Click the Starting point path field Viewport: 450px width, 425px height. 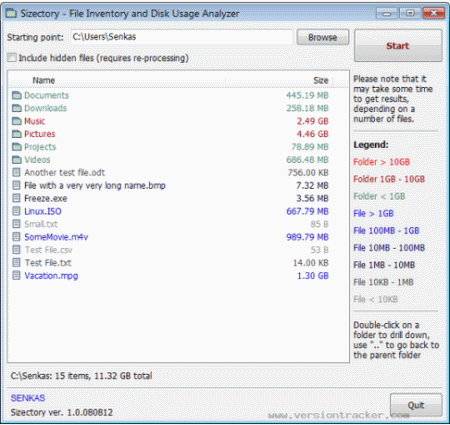(x=182, y=37)
